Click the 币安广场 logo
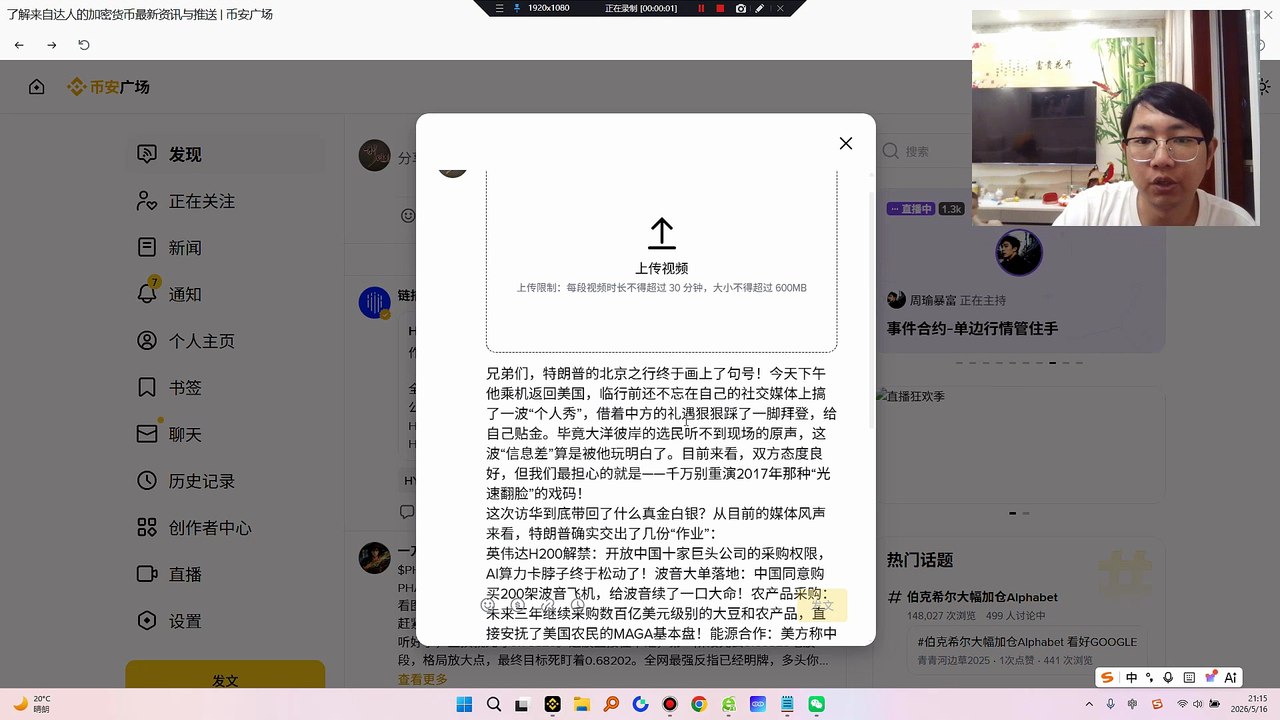The height and width of the screenshot is (720, 1280). tap(108, 87)
